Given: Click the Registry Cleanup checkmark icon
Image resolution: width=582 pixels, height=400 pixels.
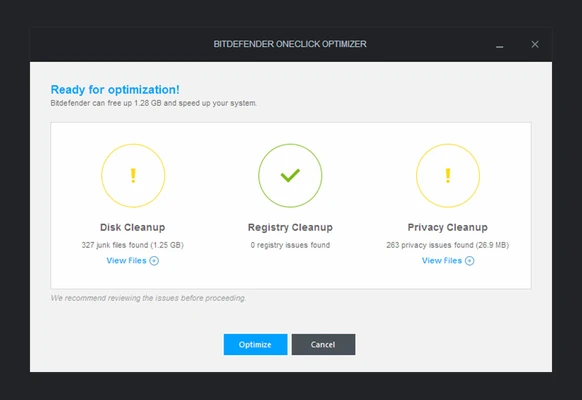Looking at the screenshot, I should point(290,176).
